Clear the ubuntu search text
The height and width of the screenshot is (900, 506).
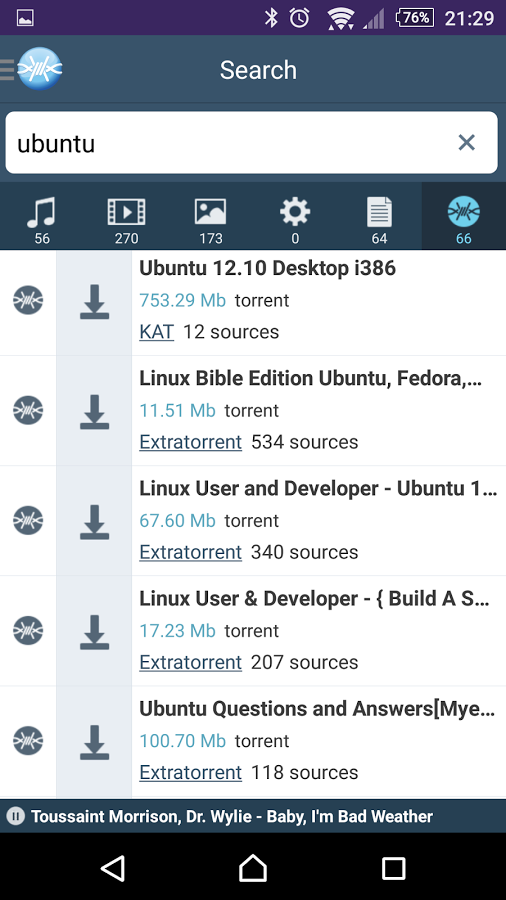[466, 142]
